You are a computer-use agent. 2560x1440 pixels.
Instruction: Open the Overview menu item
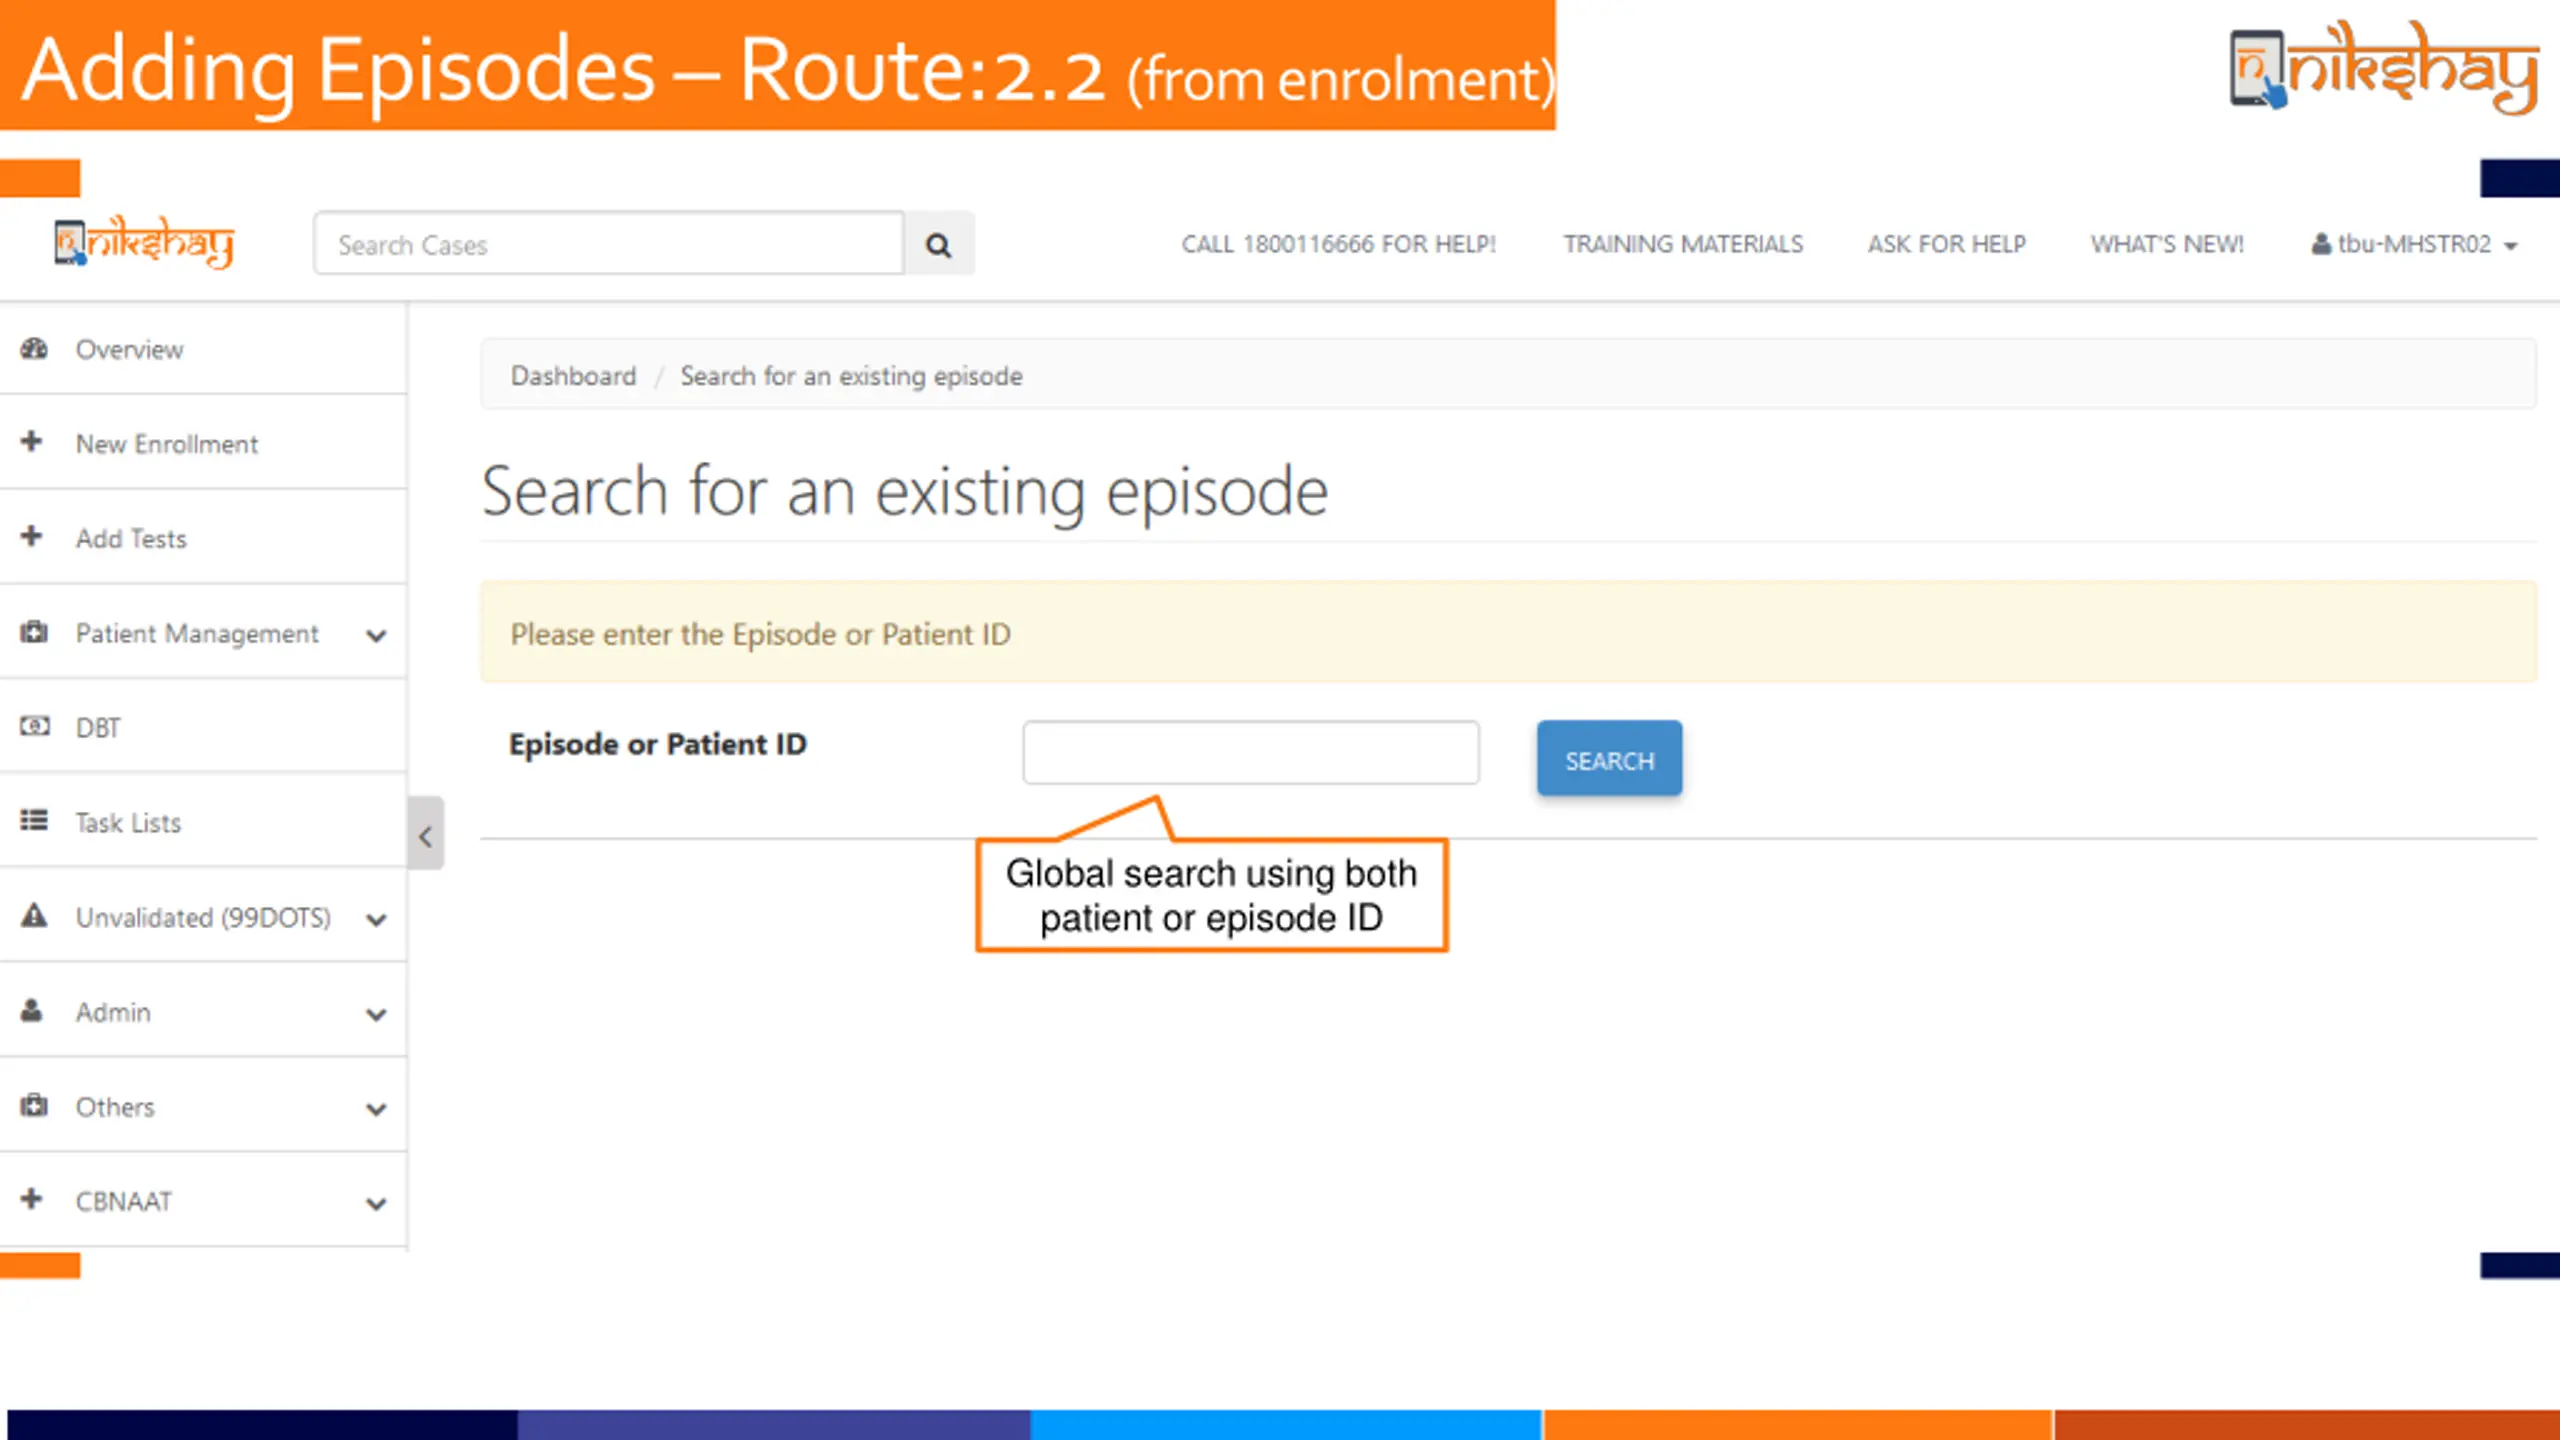pyautogui.click(x=203, y=349)
